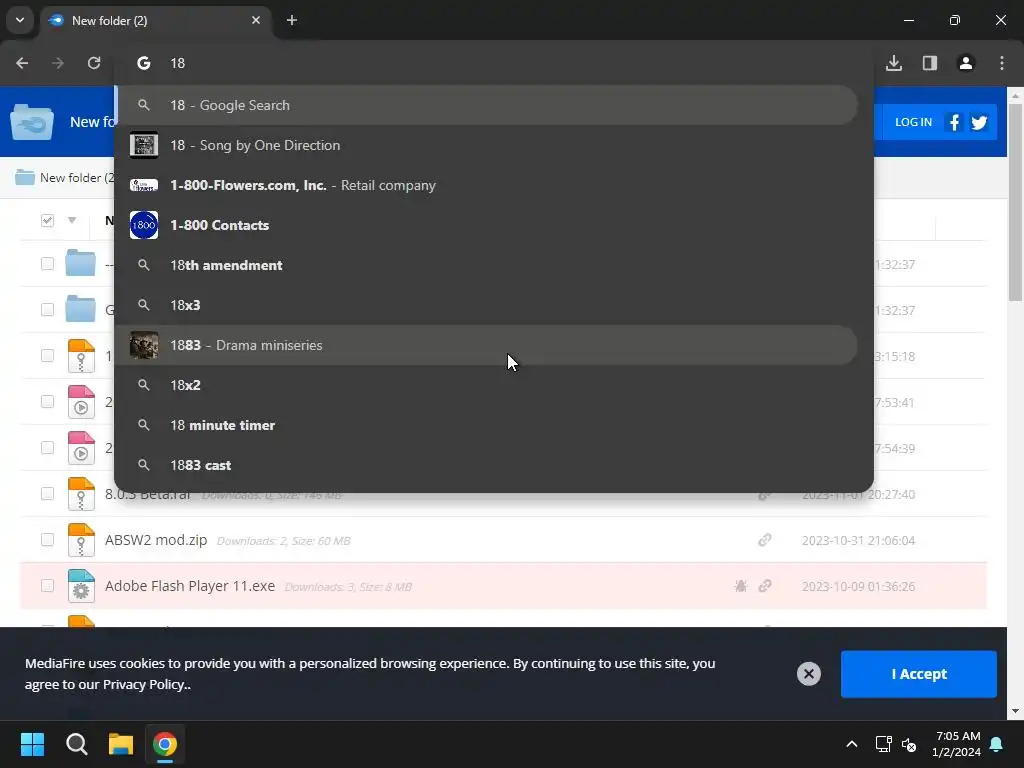The image size is (1024, 768).
Task: Click 1-800-Flowers logo icon
Action: pos(144,185)
